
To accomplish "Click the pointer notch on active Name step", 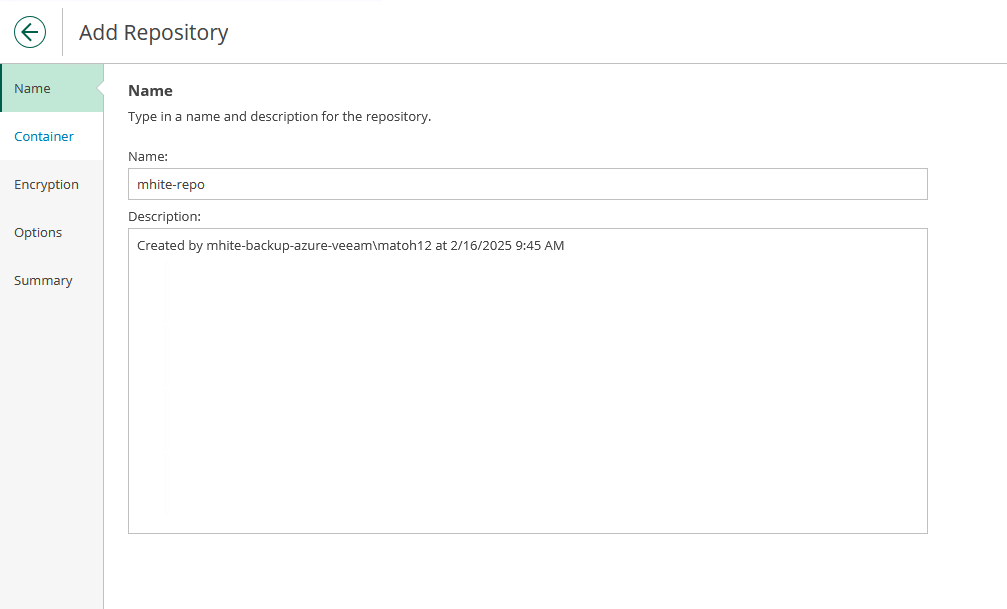I will click(x=99, y=89).
